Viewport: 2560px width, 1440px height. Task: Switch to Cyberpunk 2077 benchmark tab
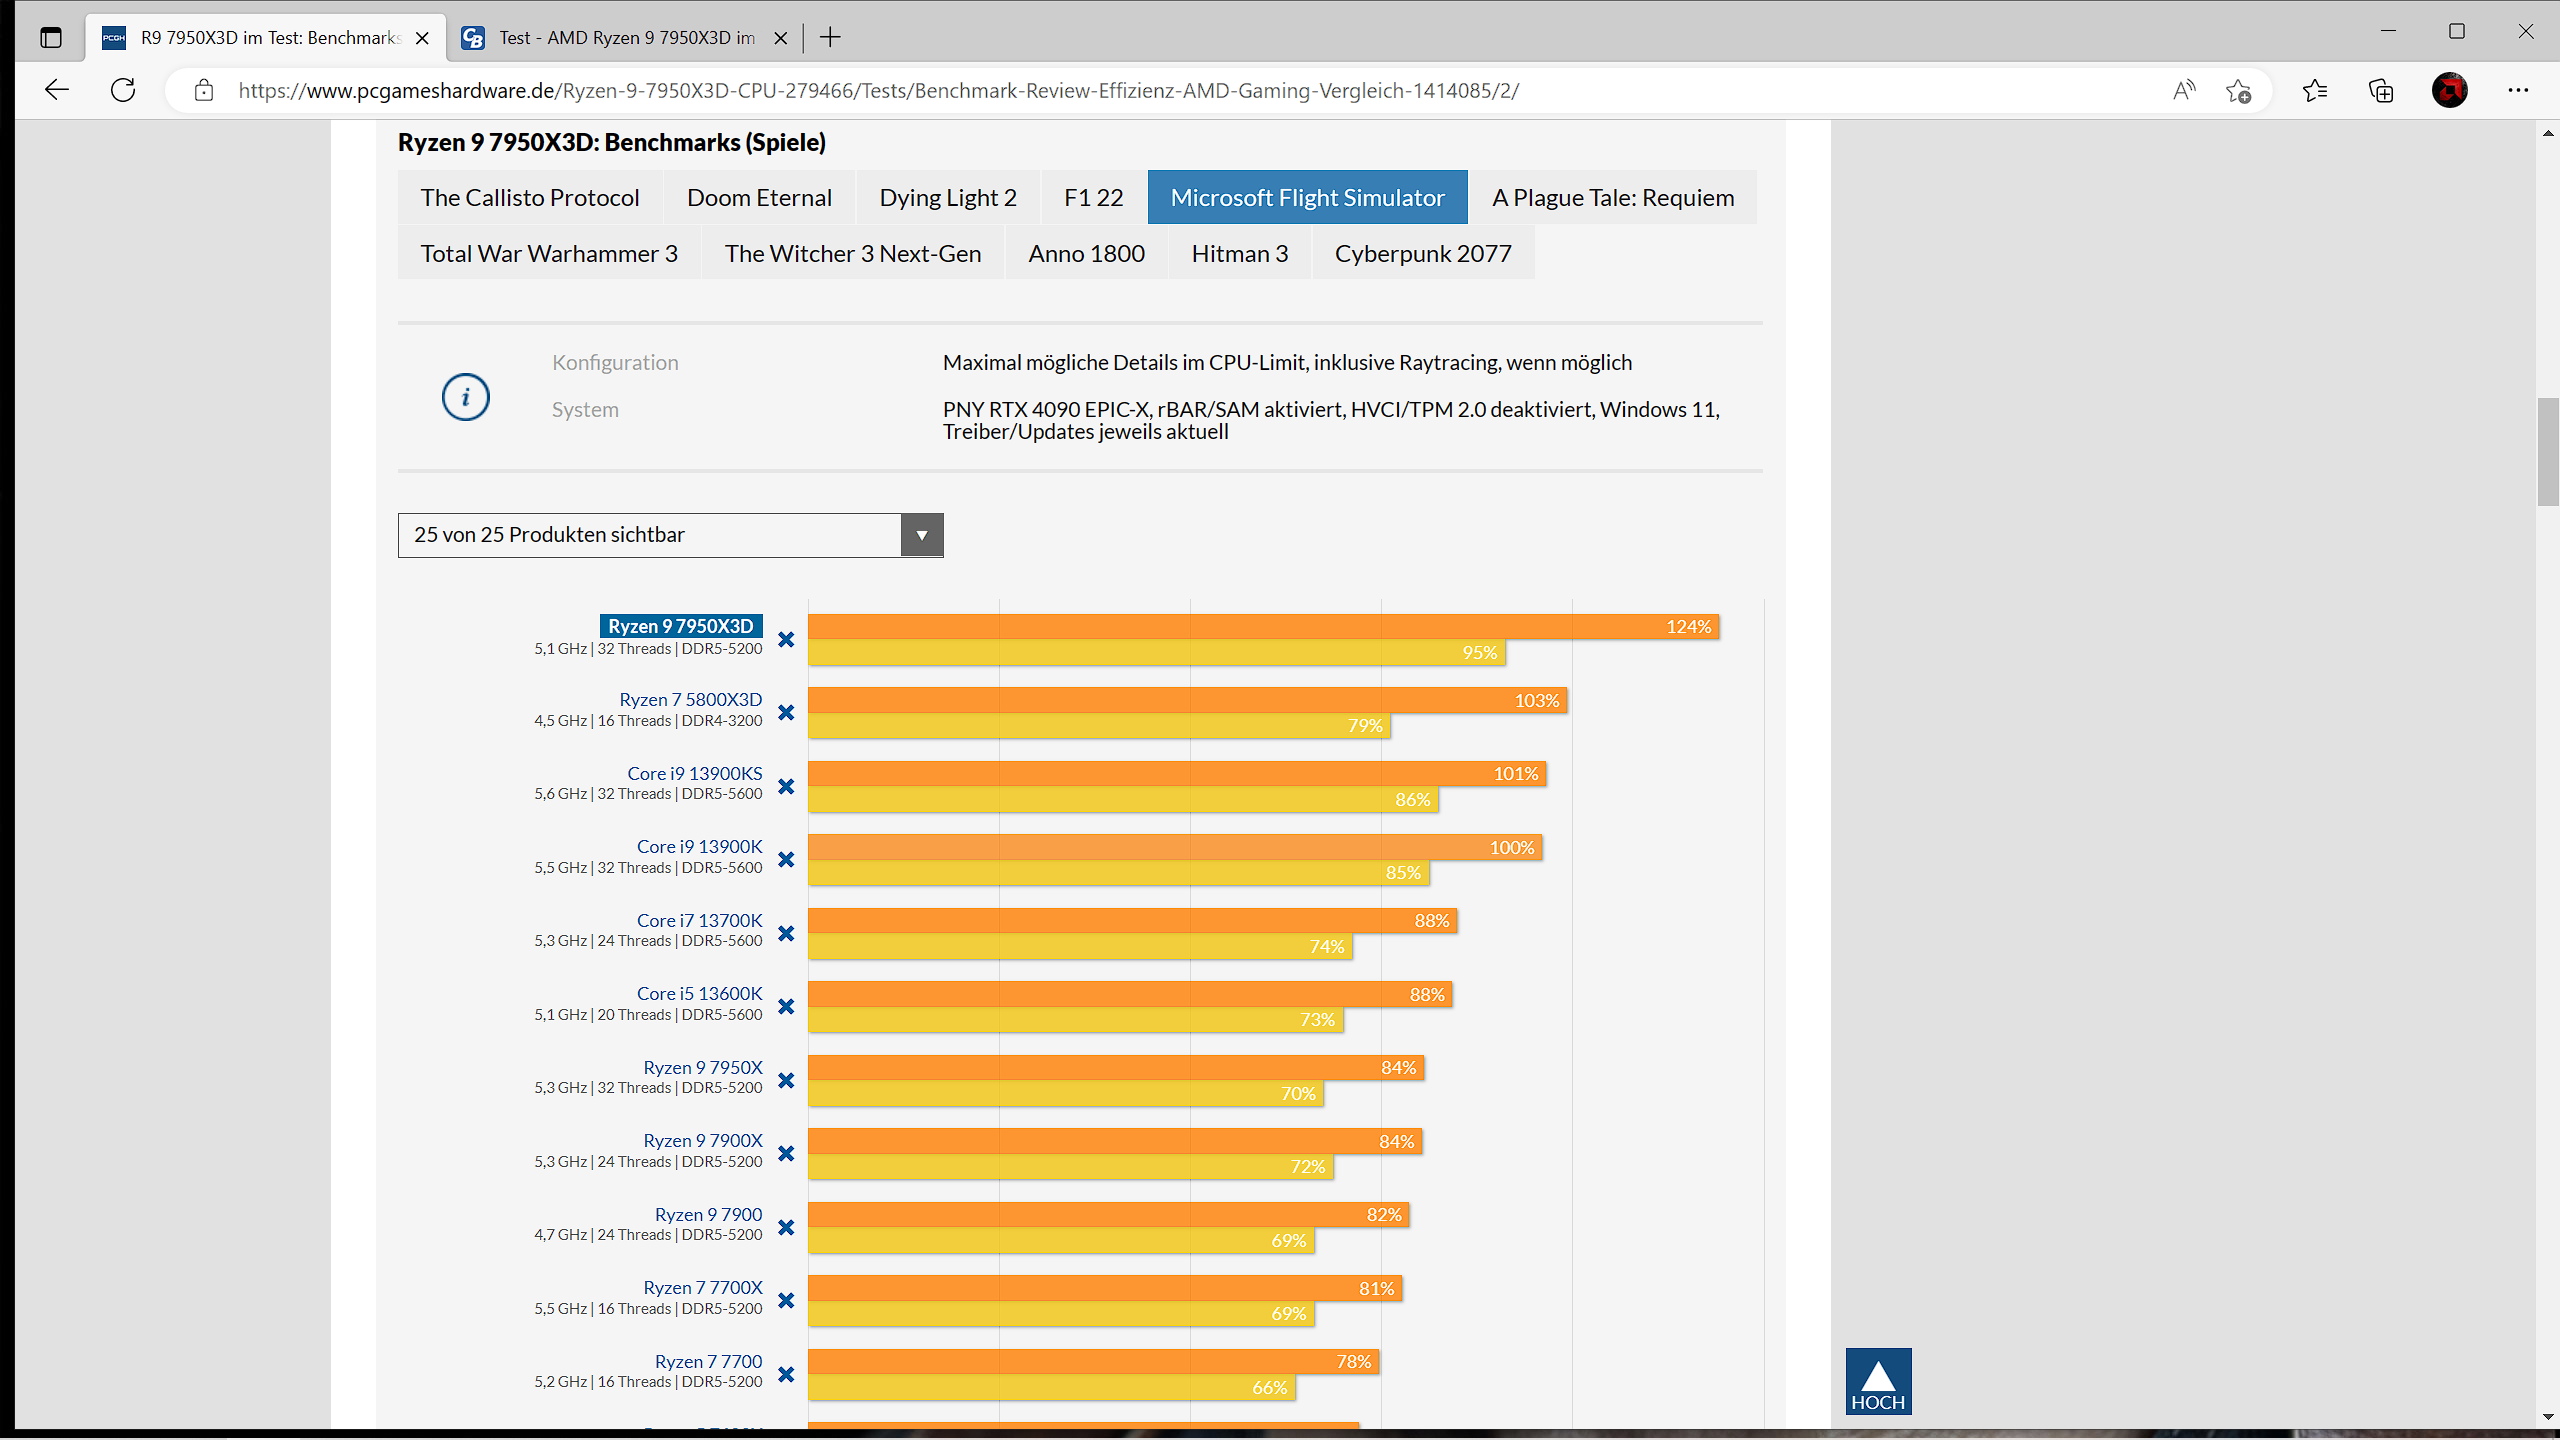click(1422, 253)
